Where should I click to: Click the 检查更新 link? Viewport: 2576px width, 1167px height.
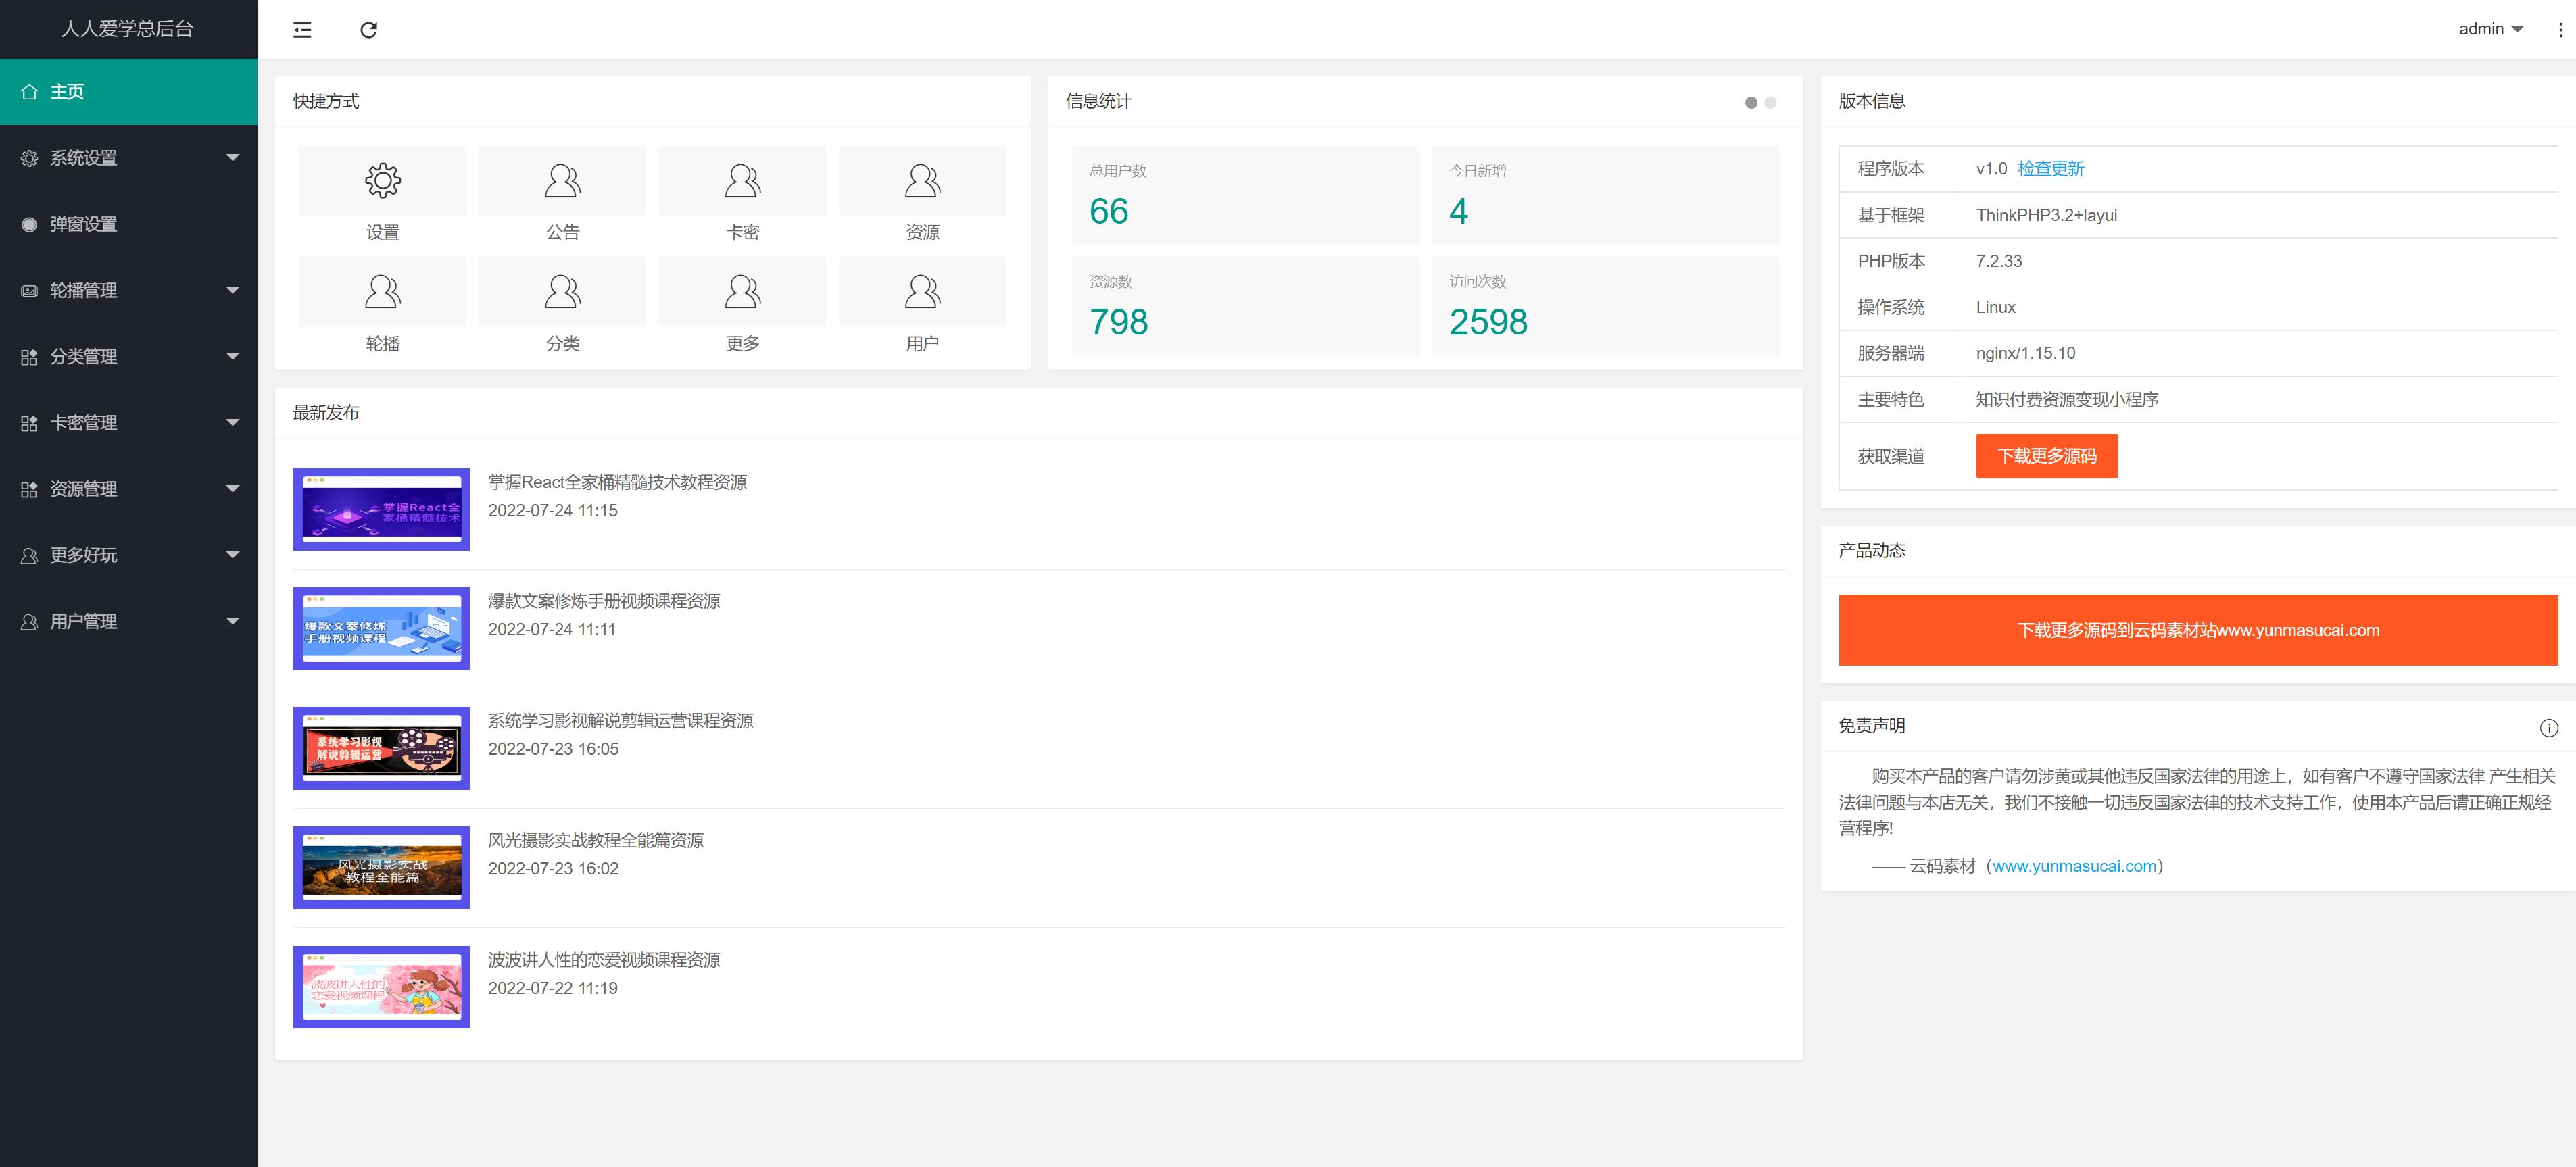point(2050,169)
